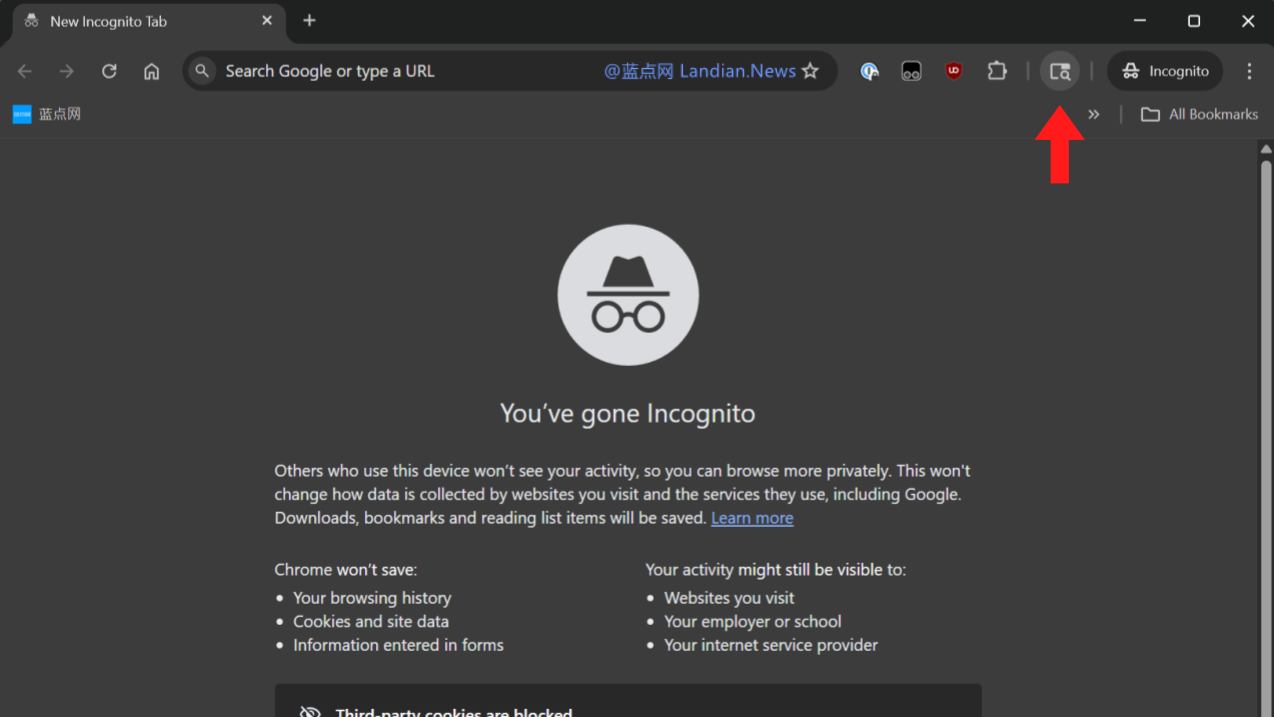Click 'Your employer or school' list item
This screenshot has height=717, width=1274.
(753, 621)
